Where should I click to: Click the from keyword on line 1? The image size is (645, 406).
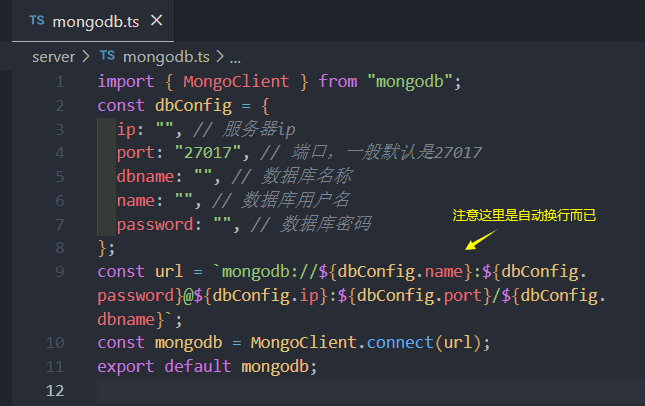[338, 81]
